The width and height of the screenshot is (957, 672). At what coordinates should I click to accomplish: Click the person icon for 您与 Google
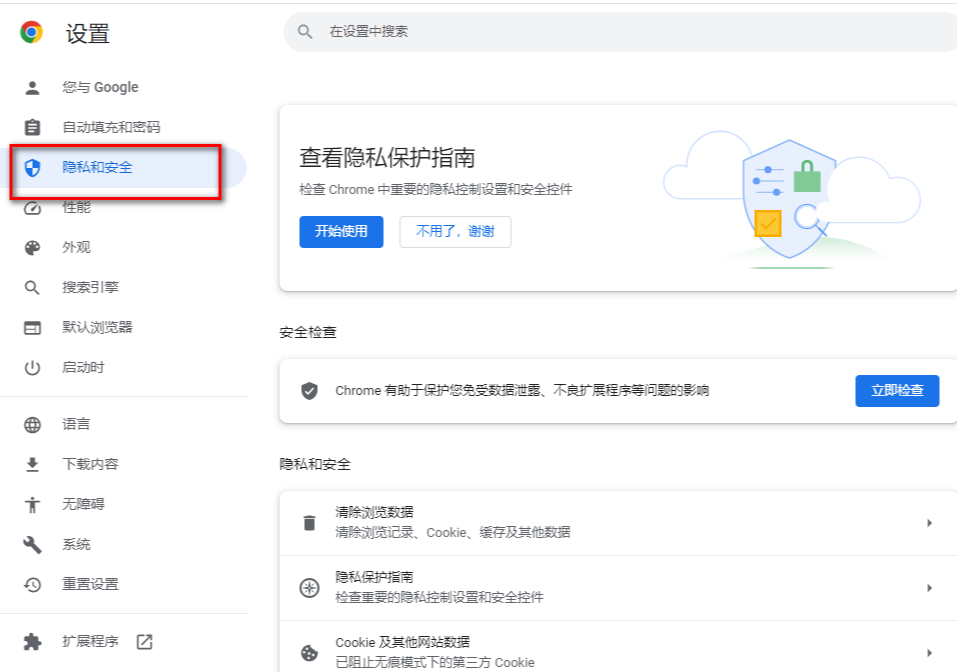[32, 88]
